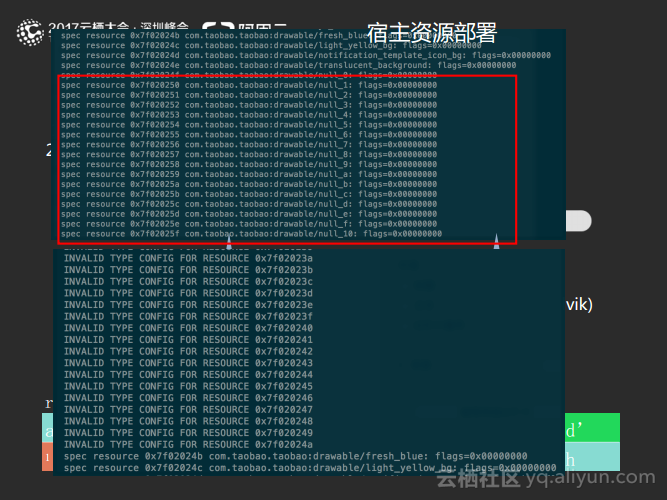Image resolution: width=667 pixels, height=500 pixels.
Task: Select the translucent_background resource line
Action: [288, 65]
